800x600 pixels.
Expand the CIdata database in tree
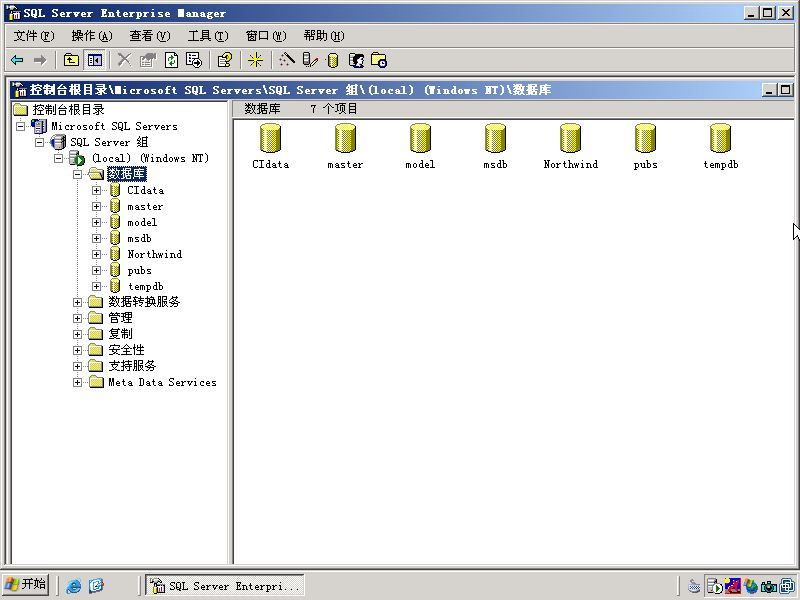pos(96,190)
